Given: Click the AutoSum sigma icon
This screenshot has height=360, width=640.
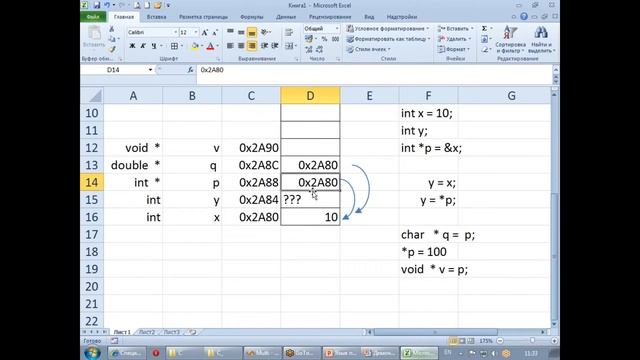Looking at the screenshot, I should 484,29.
